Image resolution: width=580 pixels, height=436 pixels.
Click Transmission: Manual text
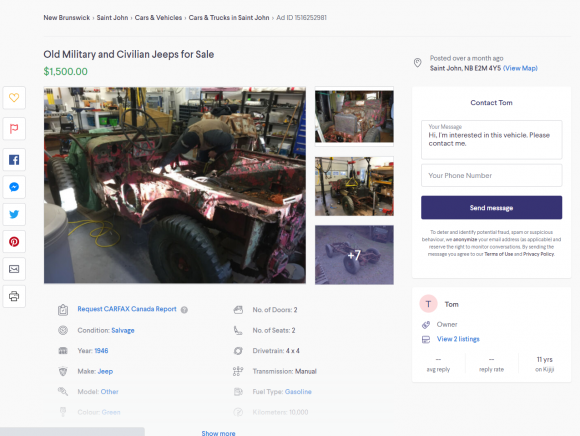tap(284, 371)
